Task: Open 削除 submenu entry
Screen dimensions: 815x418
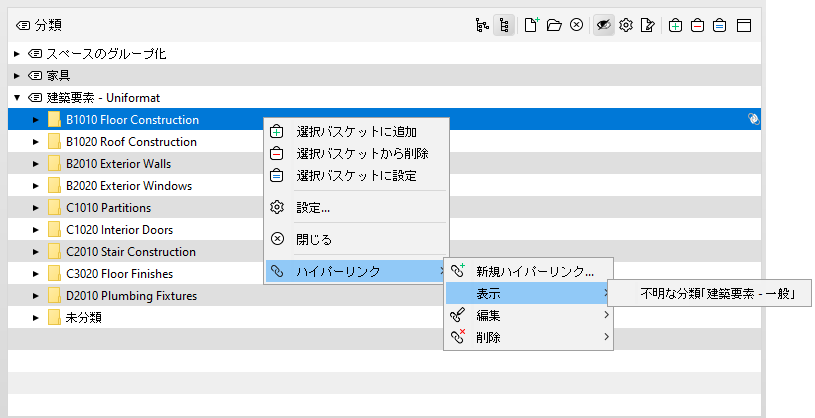Action: pyautogui.click(x=529, y=337)
